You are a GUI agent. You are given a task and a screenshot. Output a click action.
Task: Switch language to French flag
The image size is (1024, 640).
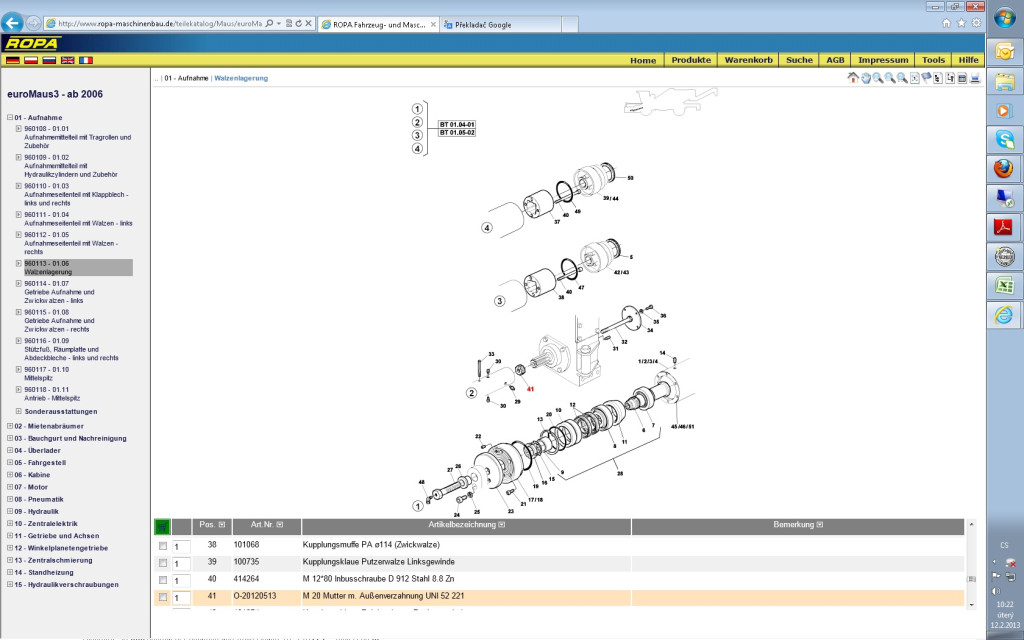[86, 60]
